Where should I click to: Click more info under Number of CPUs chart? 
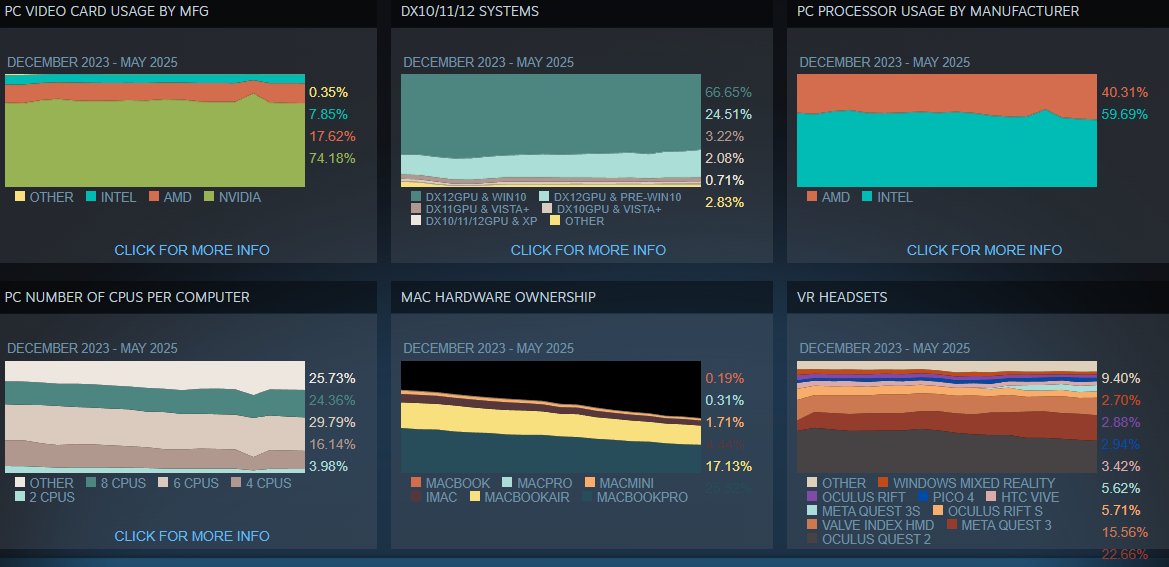tap(192, 536)
